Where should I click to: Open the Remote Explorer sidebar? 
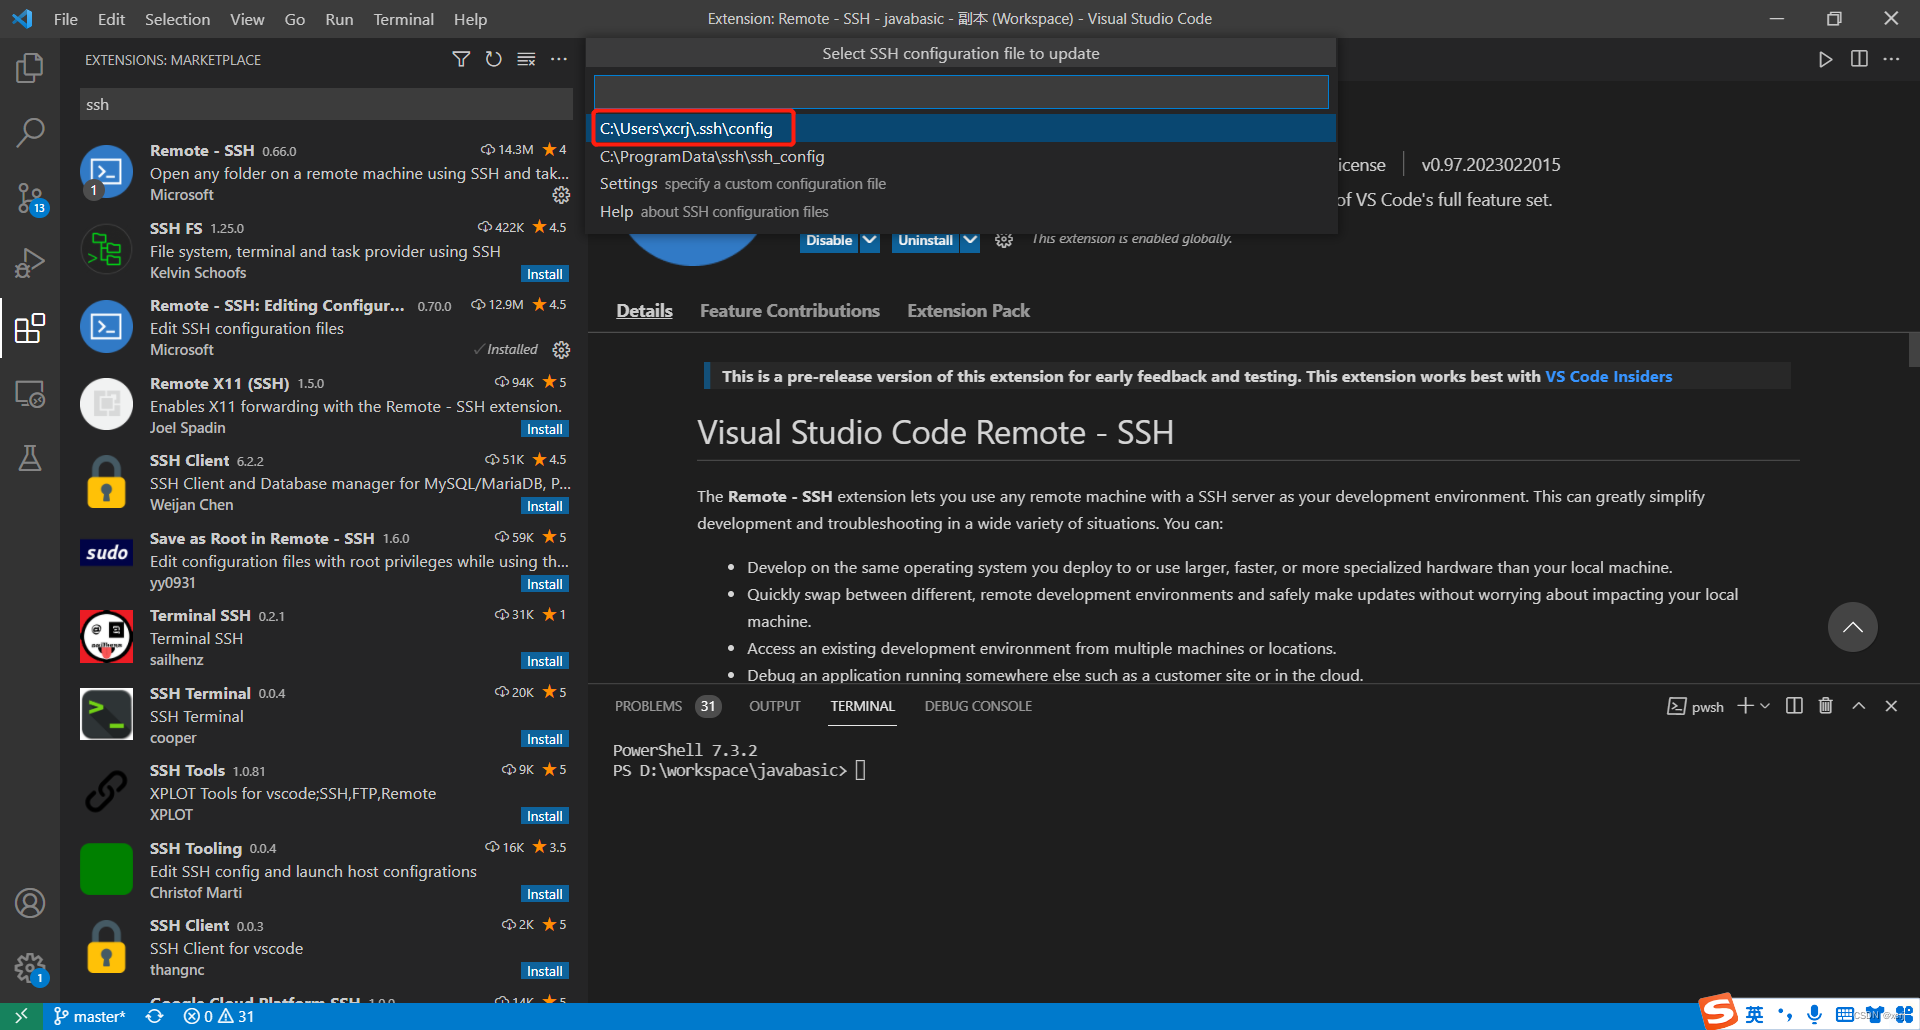[30, 395]
